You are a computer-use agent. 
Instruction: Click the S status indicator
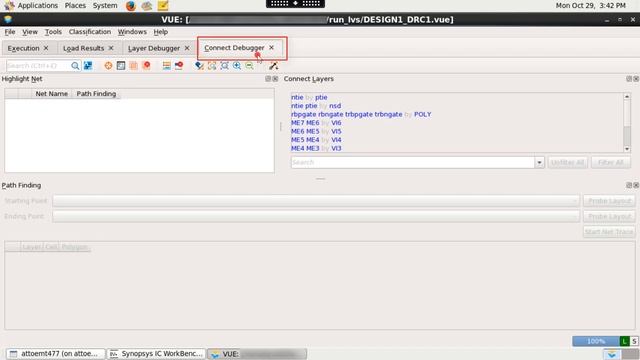click(634, 341)
